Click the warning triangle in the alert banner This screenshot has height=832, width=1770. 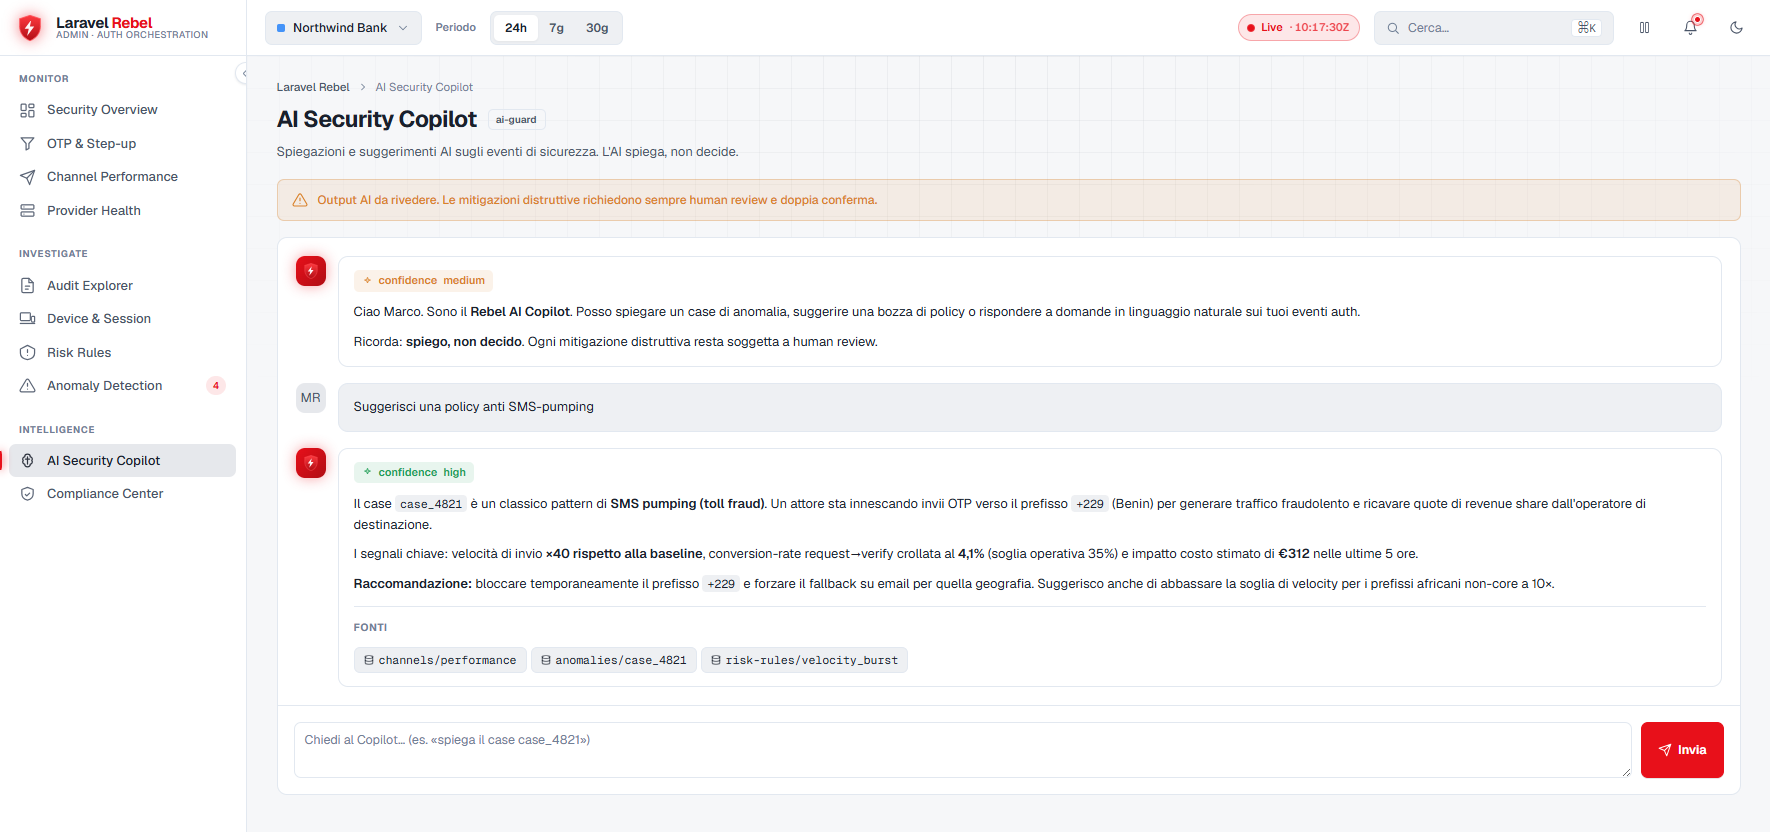[300, 201]
